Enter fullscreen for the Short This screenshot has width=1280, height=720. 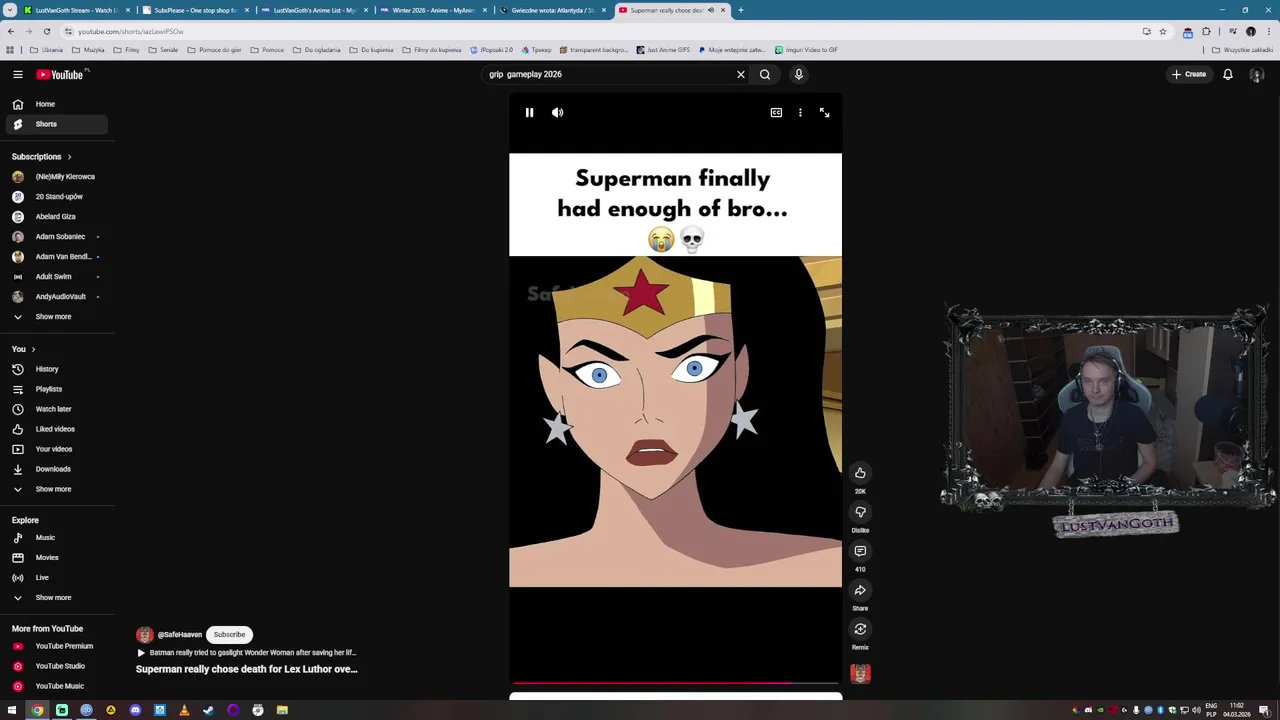[x=824, y=113]
